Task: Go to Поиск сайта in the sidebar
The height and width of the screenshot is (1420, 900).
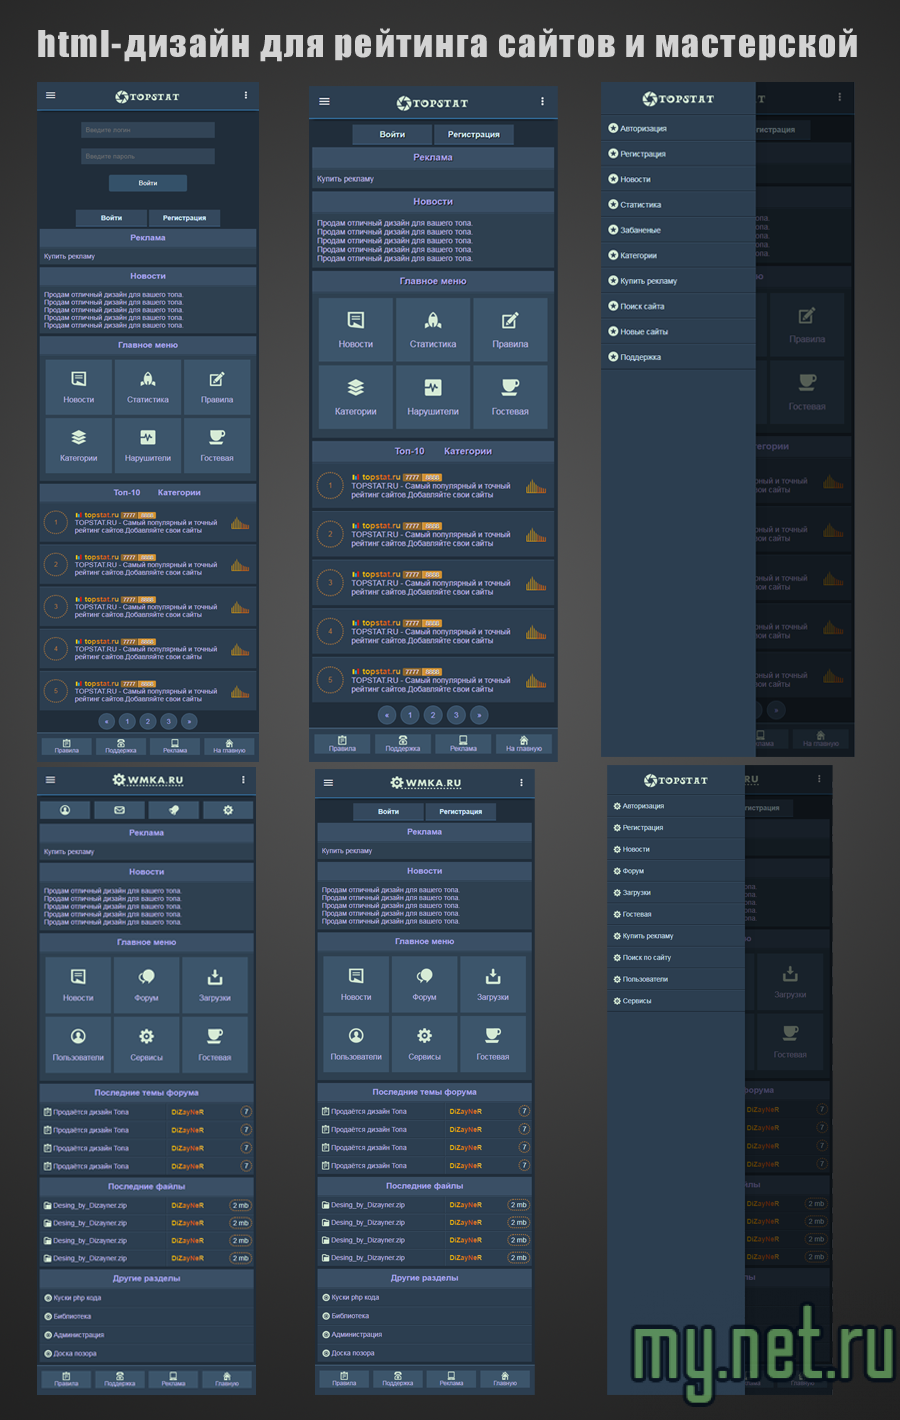Action: tap(642, 306)
